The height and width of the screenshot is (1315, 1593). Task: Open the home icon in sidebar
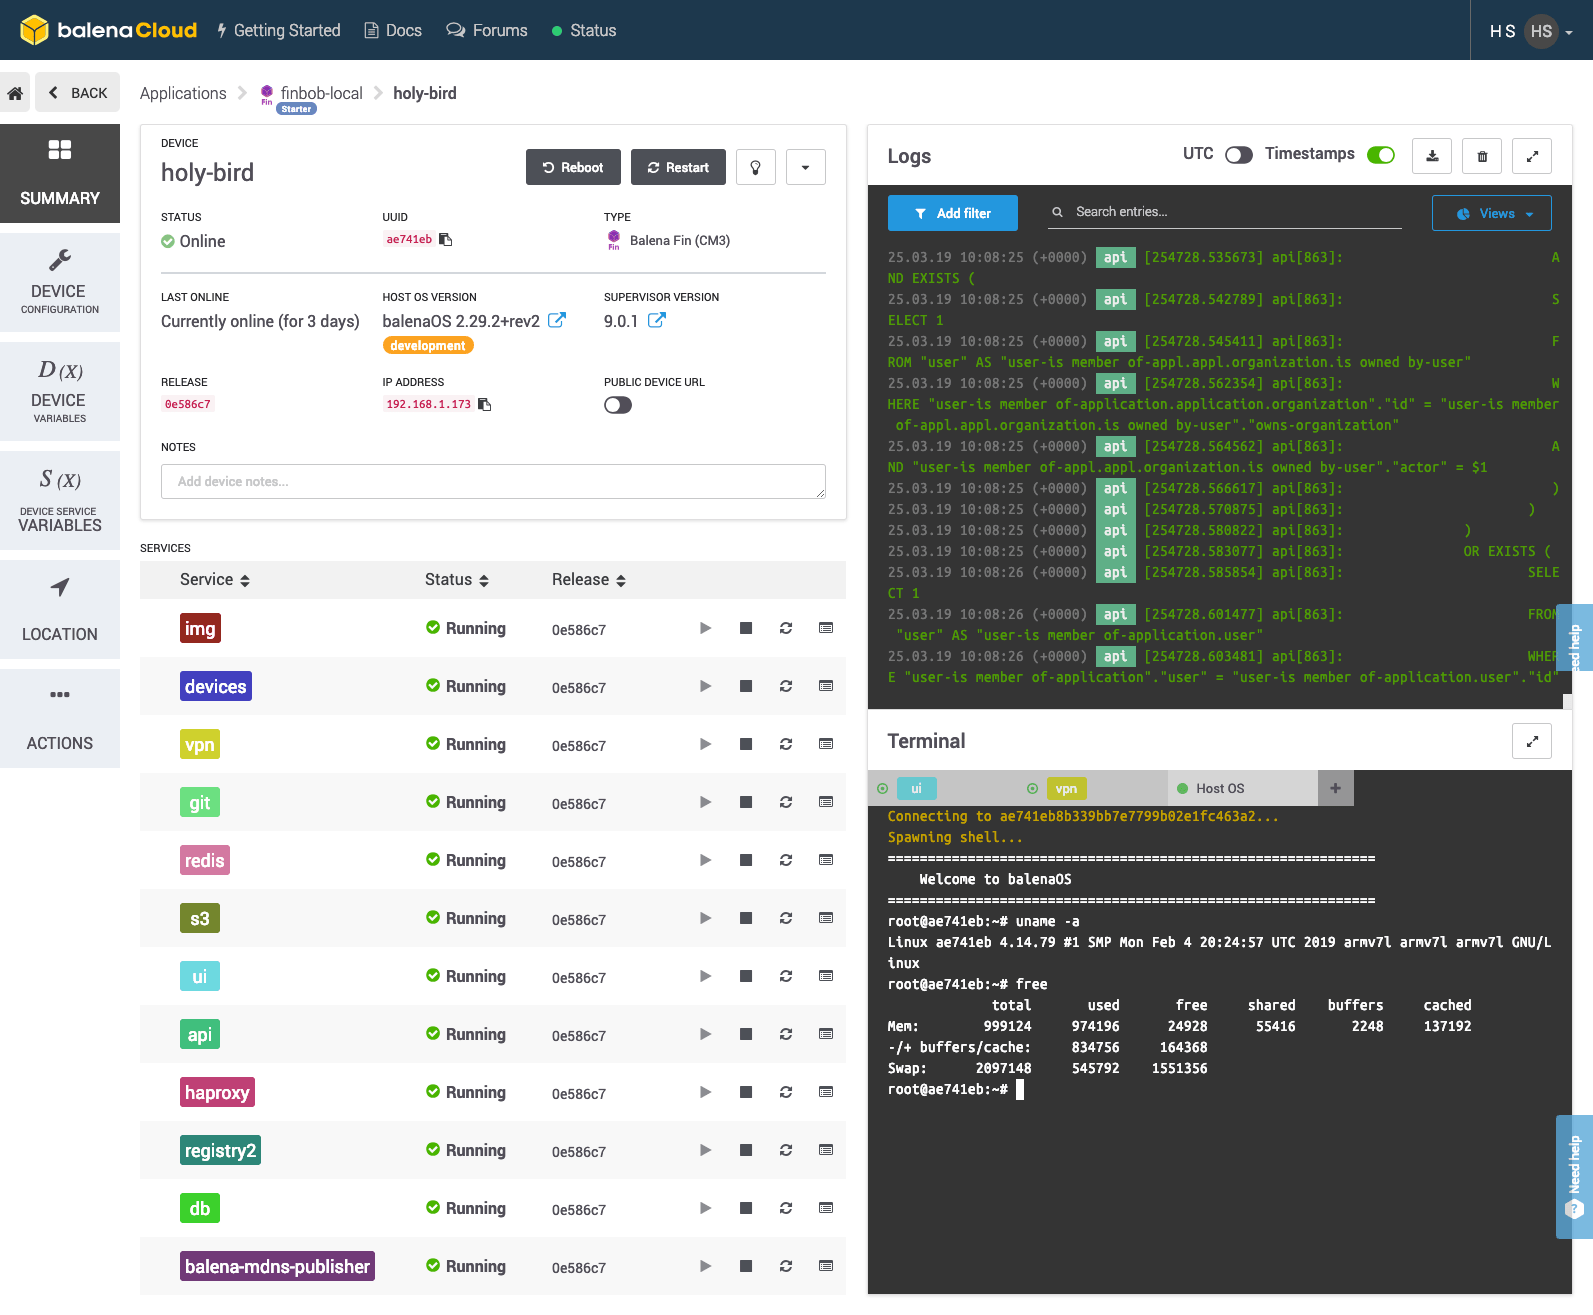click(x=15, y=93)
